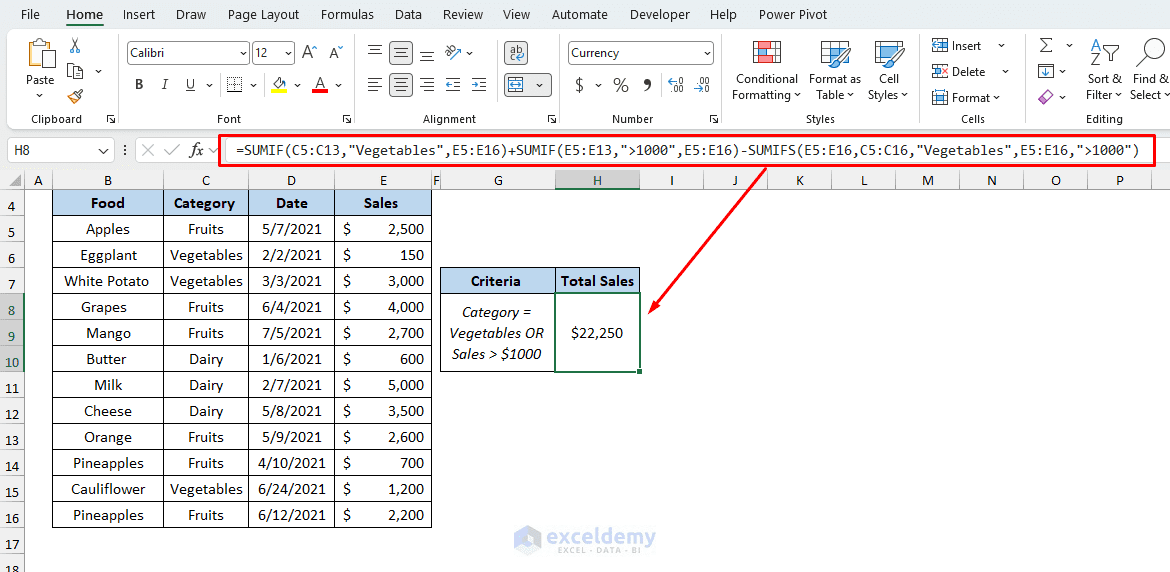Open Format as Table dropdown

click(x=834, y=70)
